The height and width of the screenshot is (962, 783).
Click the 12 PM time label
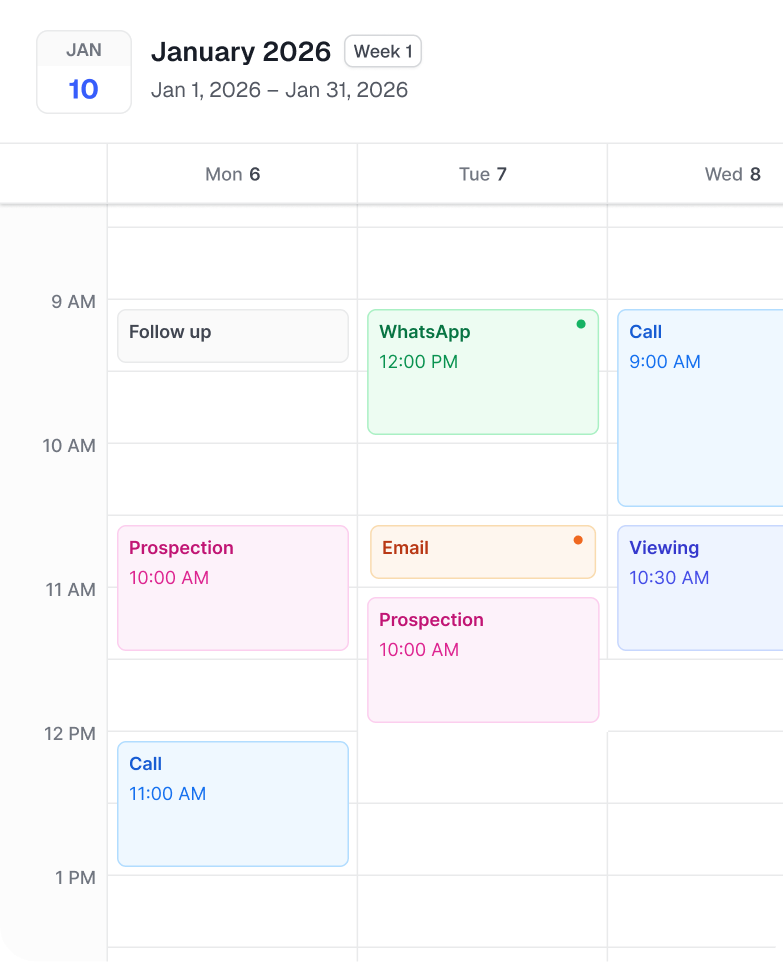point(70,733)
